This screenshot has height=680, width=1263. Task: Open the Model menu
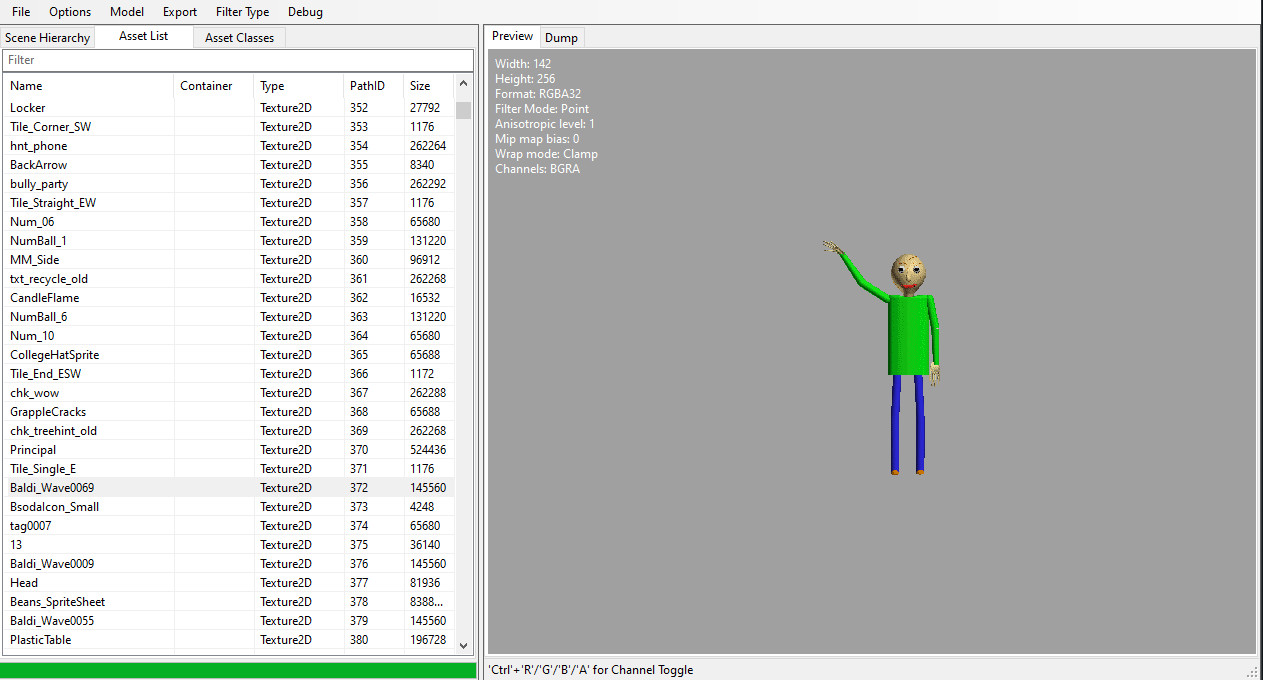[x=127, y=12]
